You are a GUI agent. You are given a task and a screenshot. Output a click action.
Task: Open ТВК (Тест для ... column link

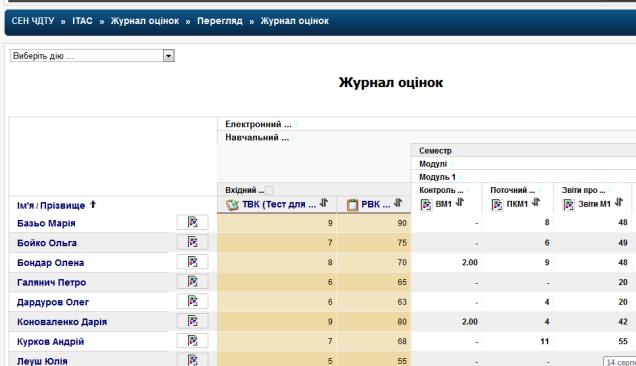279,205
